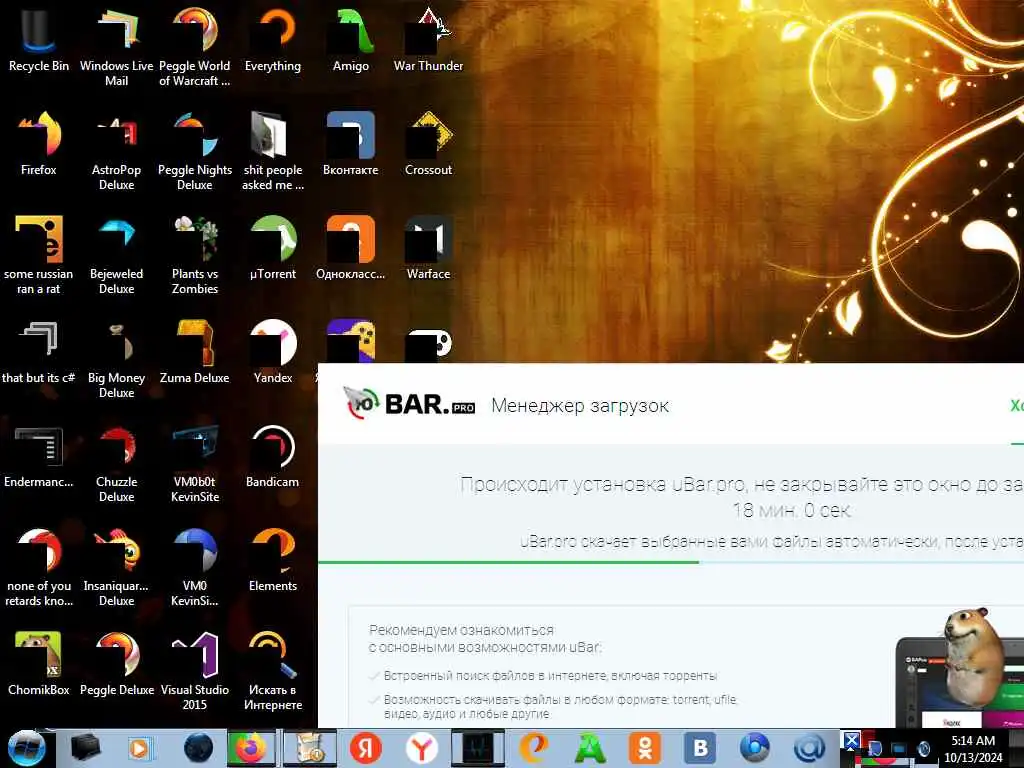Click the Менеджер загрузок heading text
This screenshot has height=768, width=1024.
pos(580,406)
